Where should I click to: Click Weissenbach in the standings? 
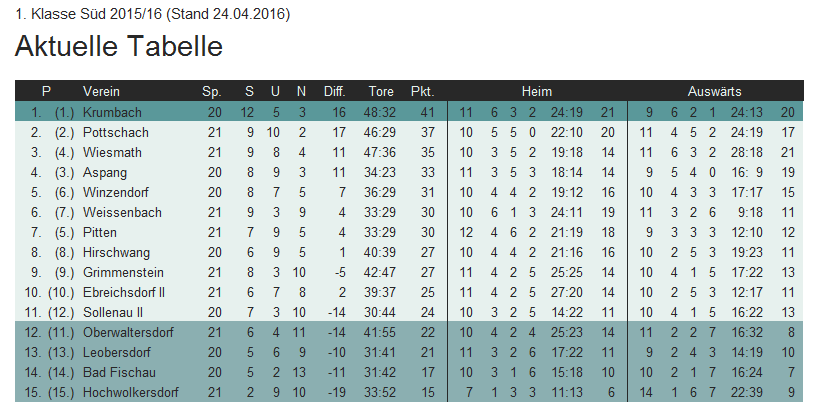click(x=120, y=212)
